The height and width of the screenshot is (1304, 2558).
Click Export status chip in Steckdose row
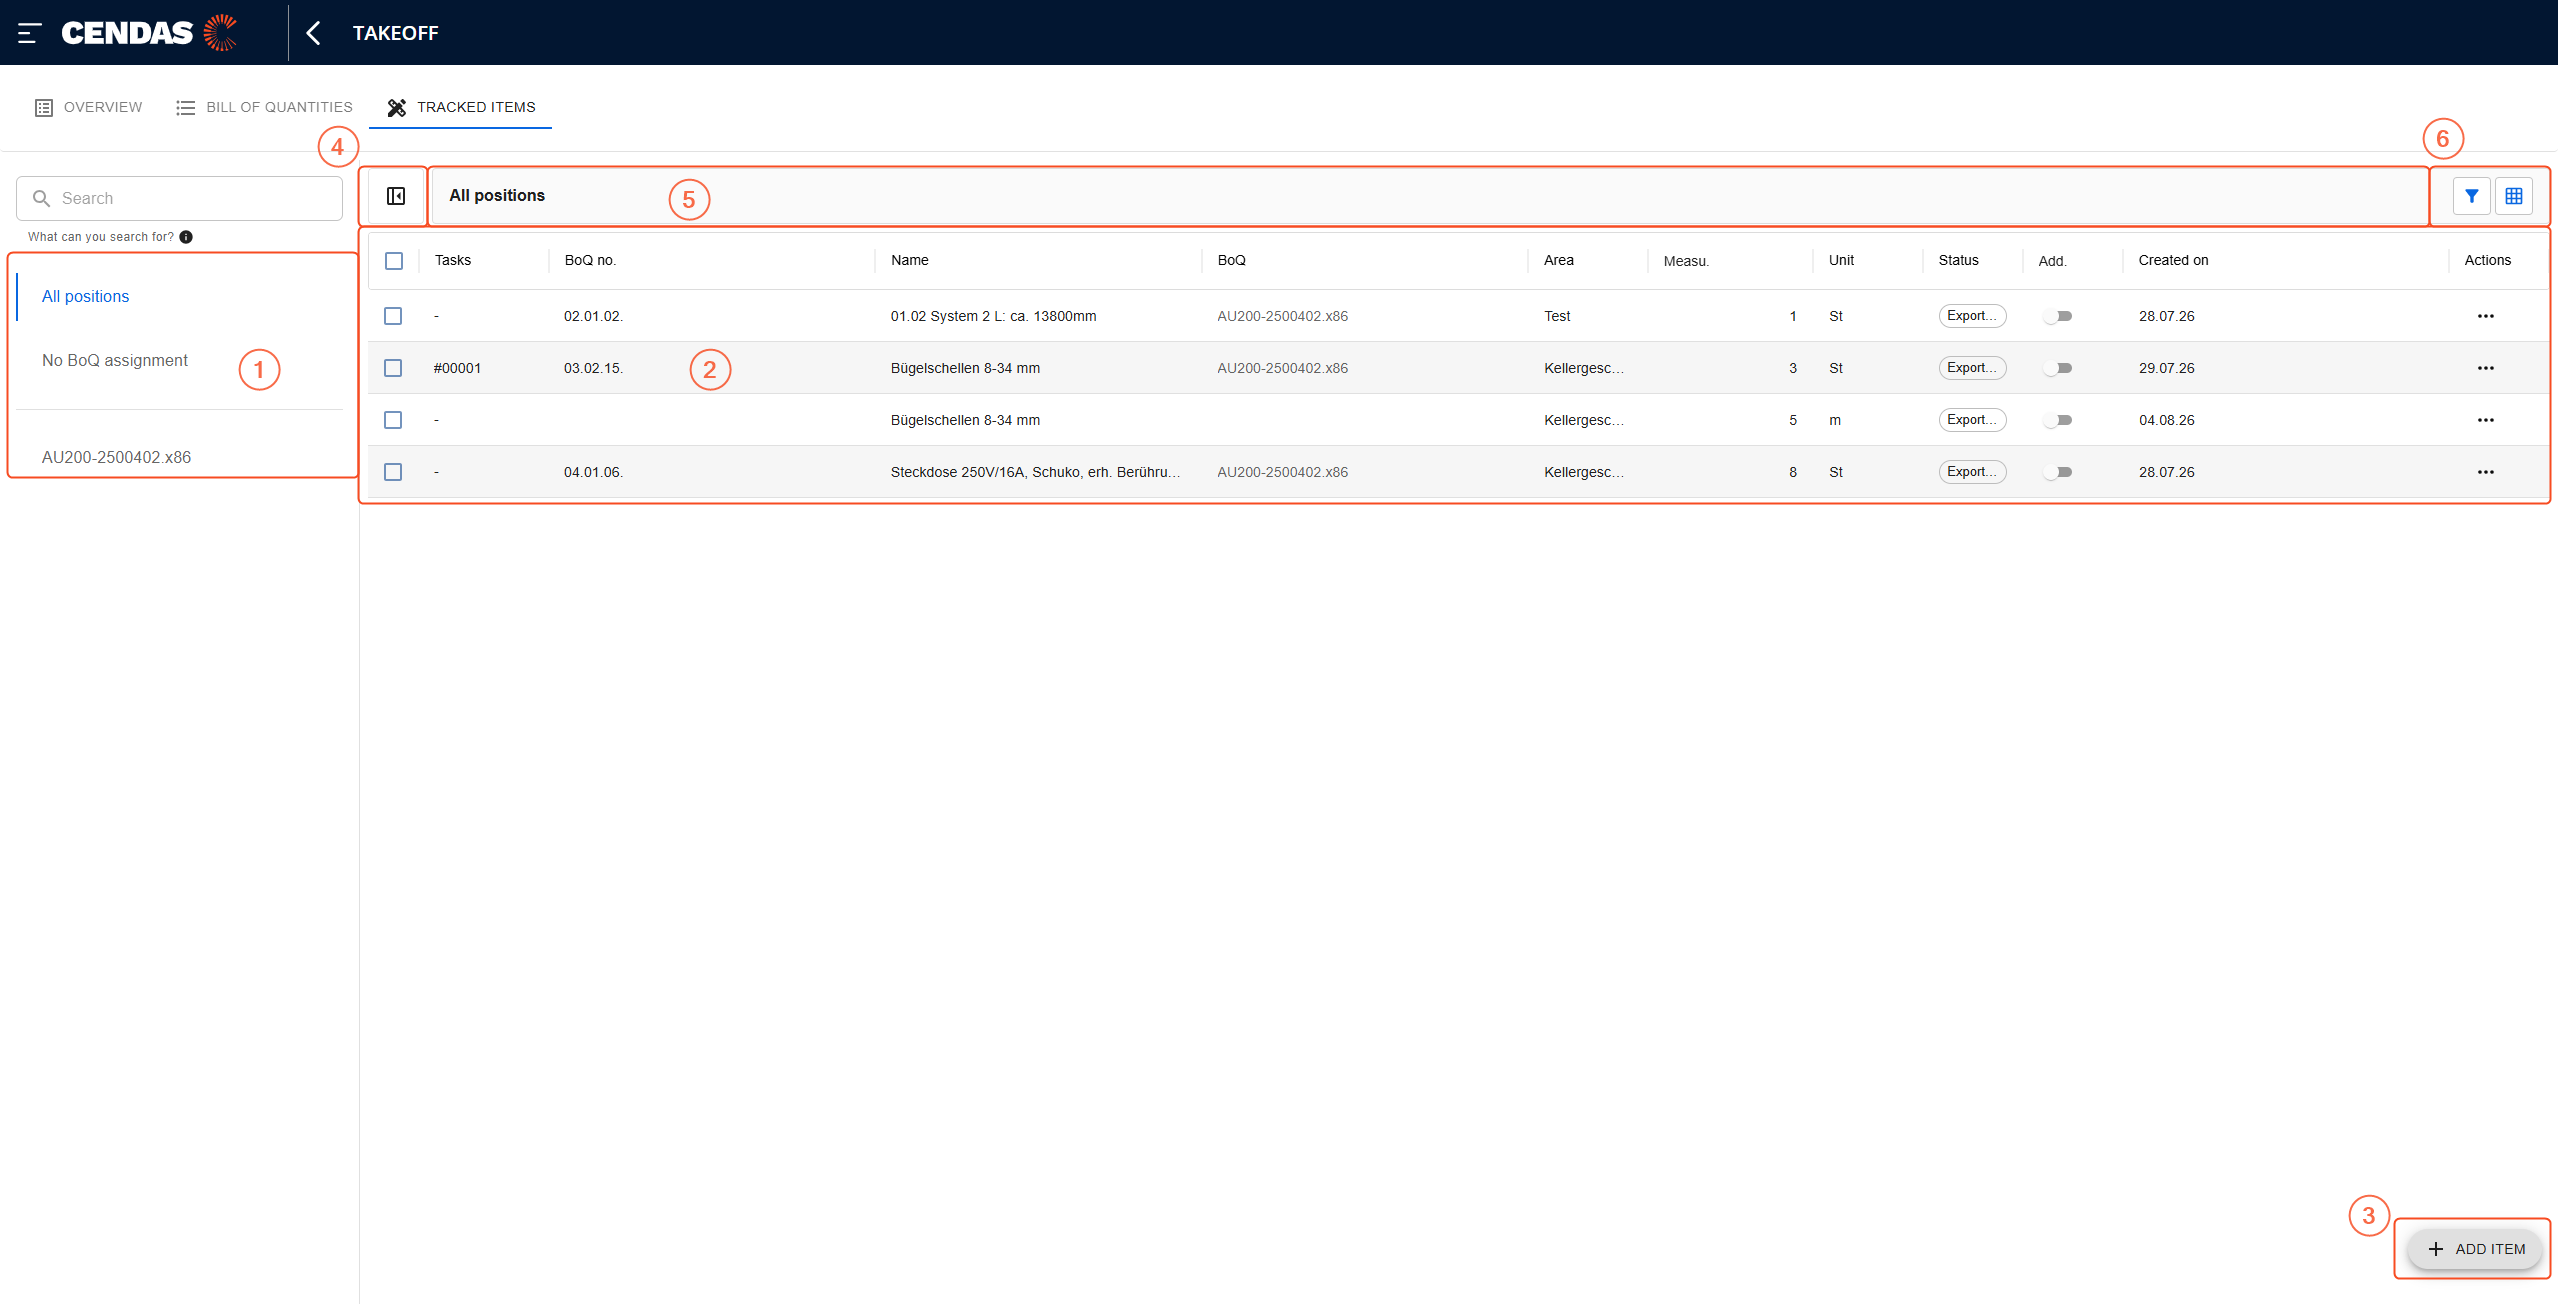[x=1972, y=472]
